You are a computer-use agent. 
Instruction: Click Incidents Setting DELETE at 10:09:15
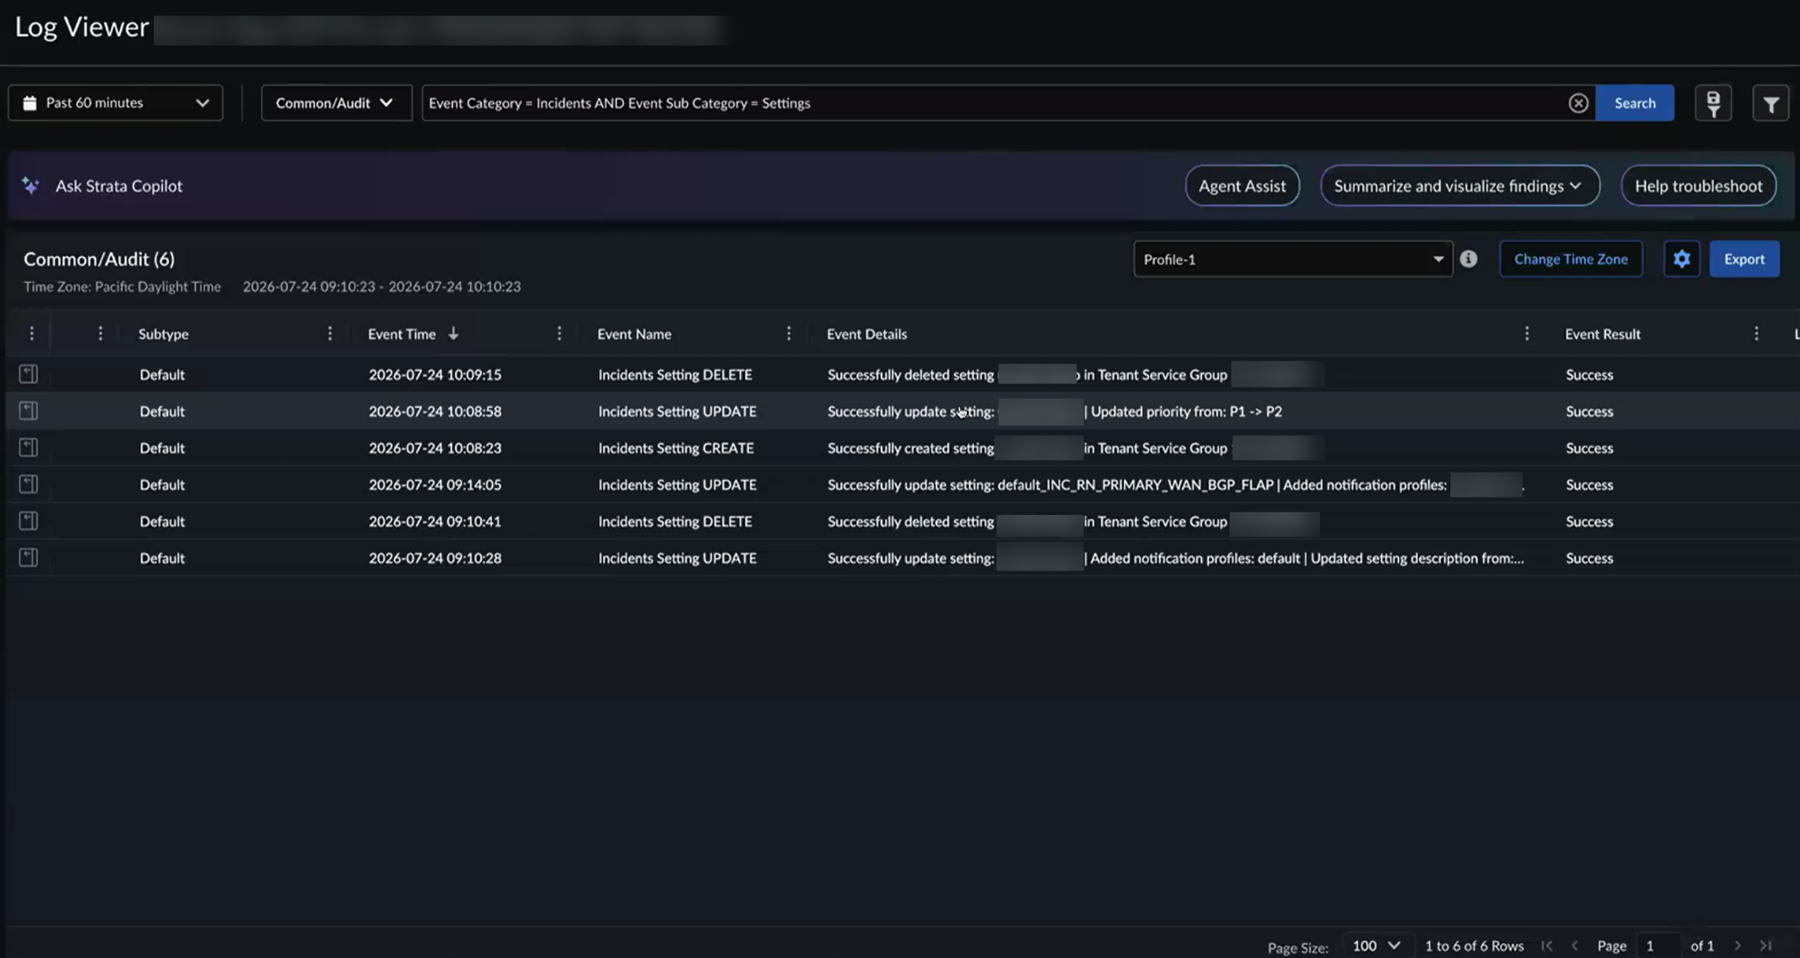pyautogui.click(x=675, y=375)
